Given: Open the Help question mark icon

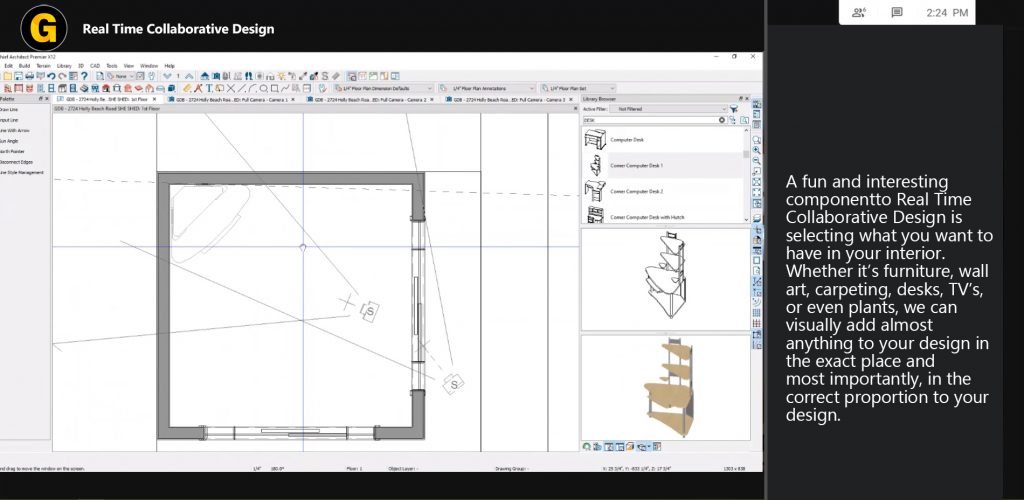Looking at the screenshot, I should point(84,76).
